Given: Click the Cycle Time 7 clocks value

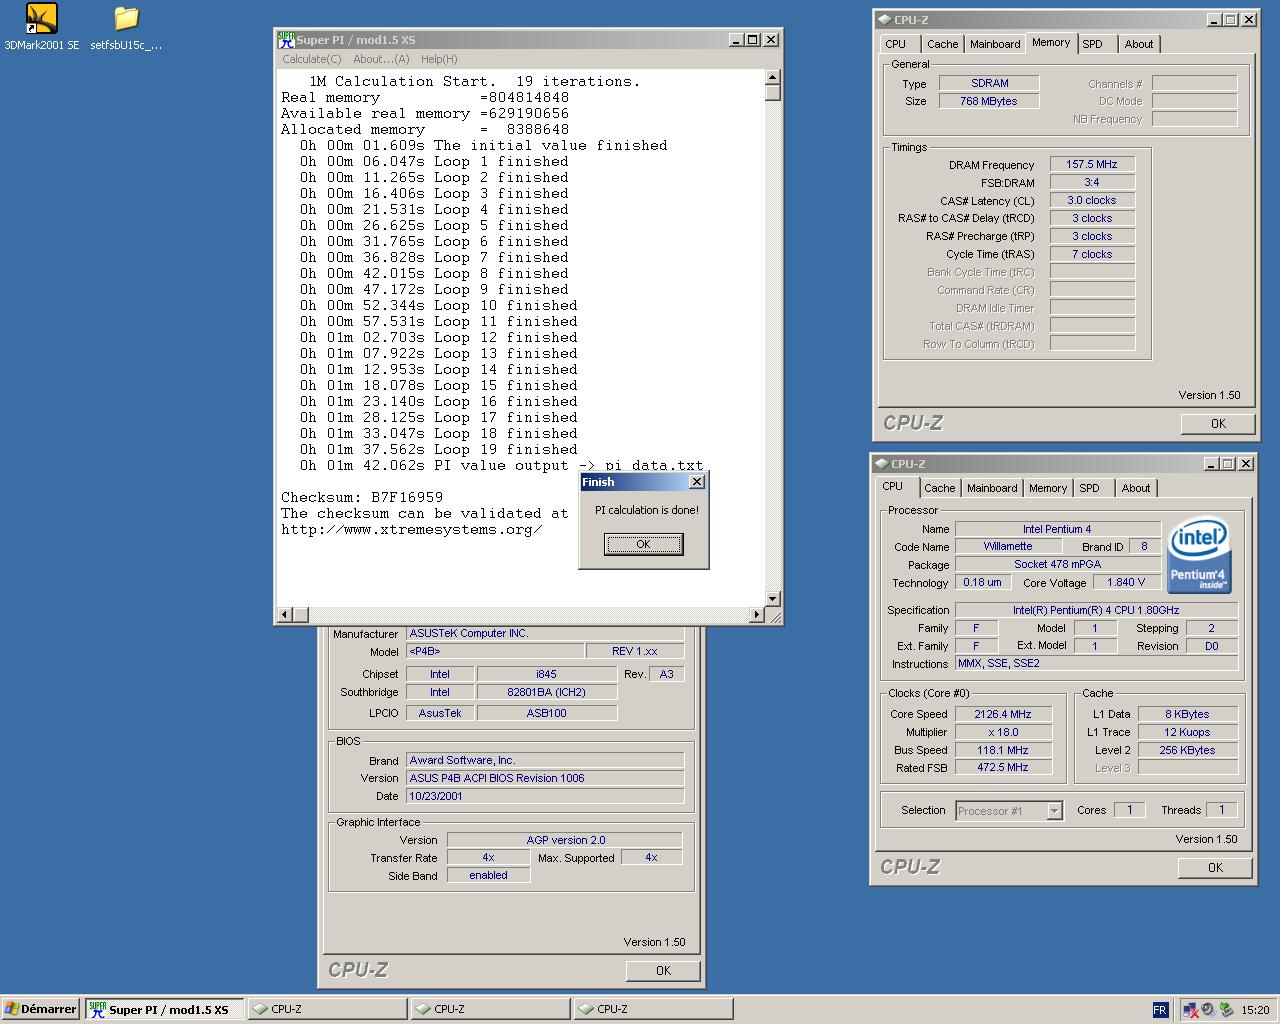Looking at the screenshot, I should pos(1092,255).
